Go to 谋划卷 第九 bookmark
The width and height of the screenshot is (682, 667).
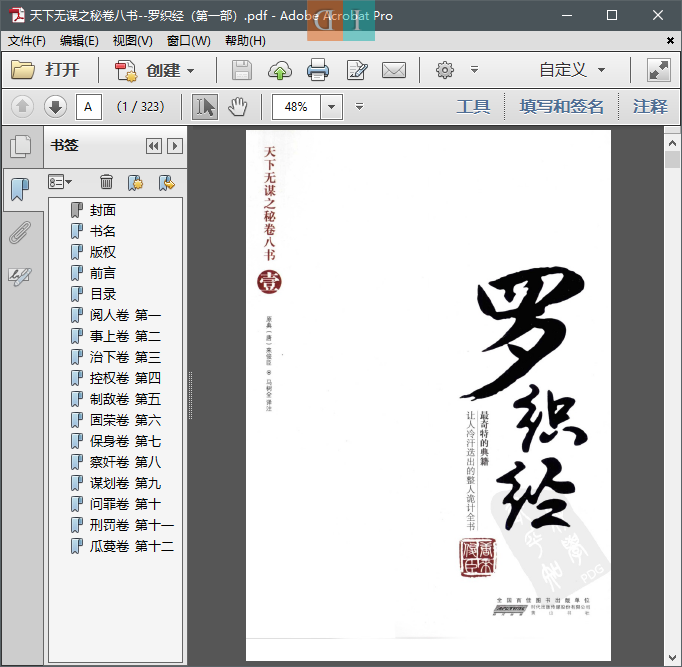point(125,483)
